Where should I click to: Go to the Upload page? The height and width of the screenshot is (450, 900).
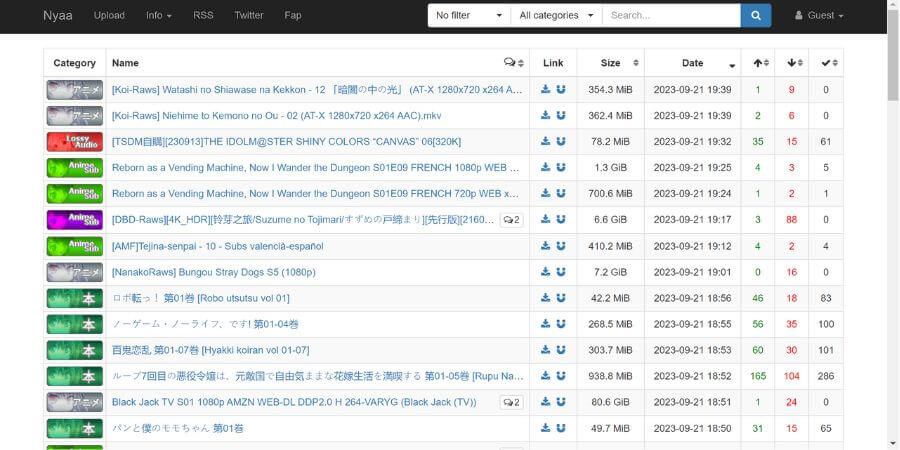click(x=109, y=15)
